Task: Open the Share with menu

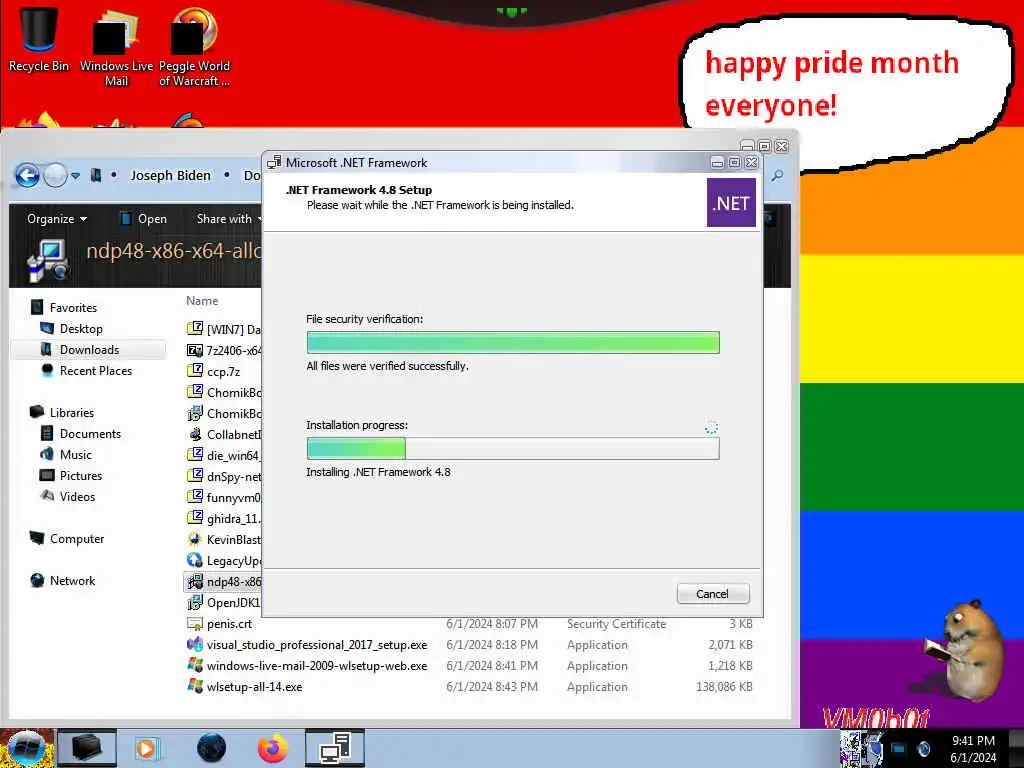Action: point(229,219)
